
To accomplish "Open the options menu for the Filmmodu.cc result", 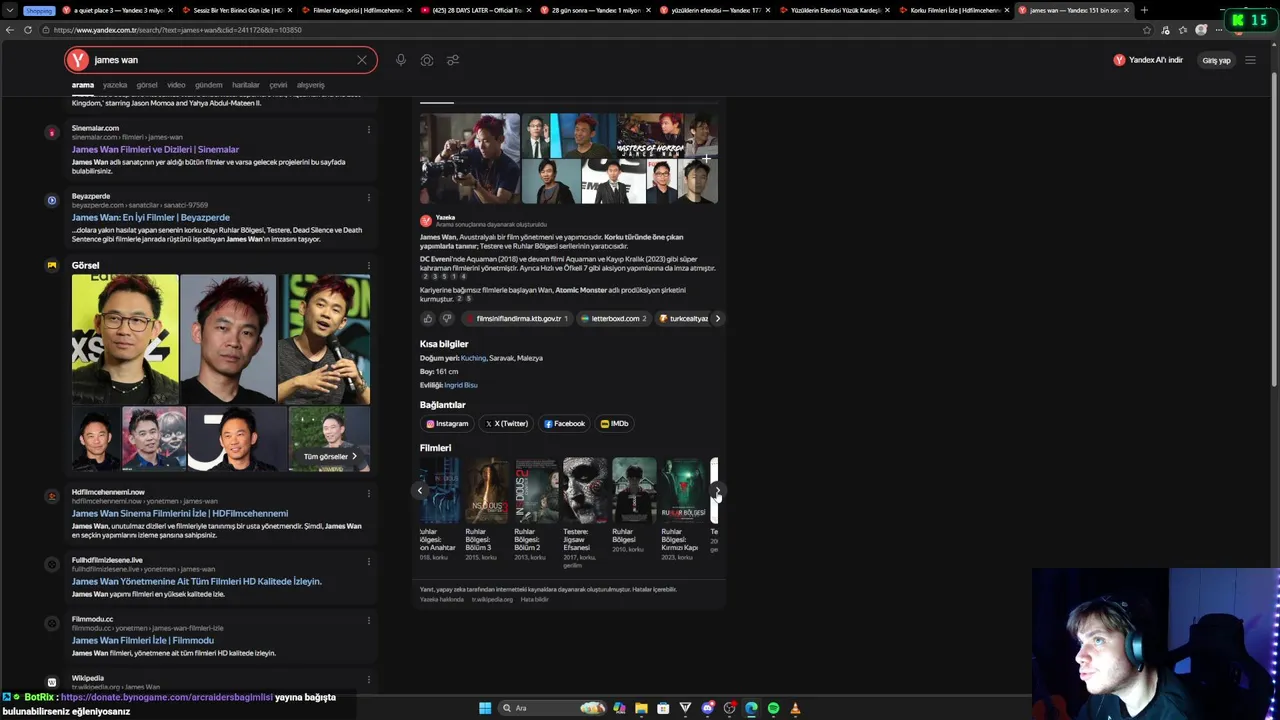I will pos(368,620).
